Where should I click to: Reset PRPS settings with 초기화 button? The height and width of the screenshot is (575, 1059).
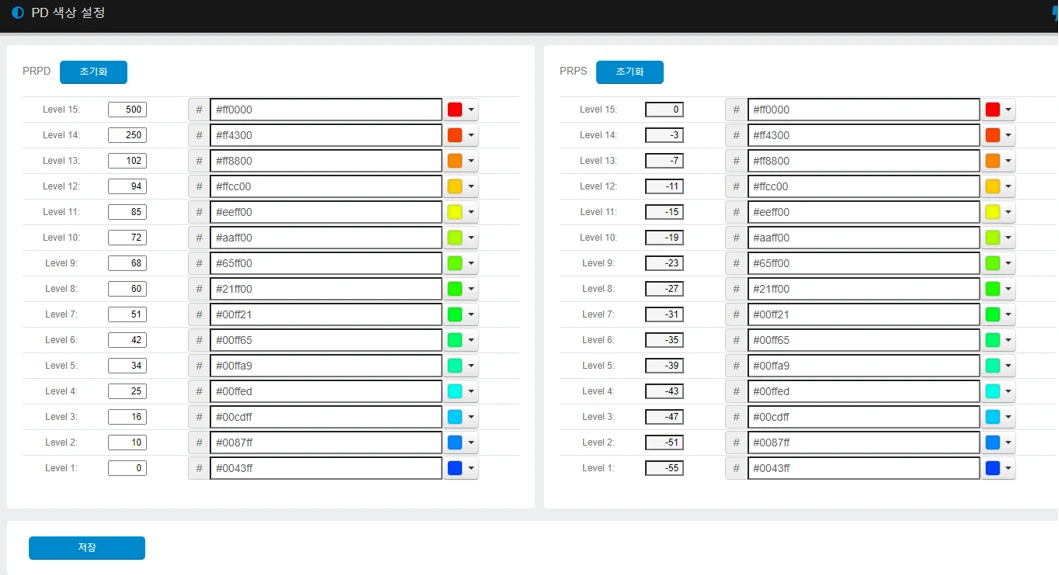point(629,72)
